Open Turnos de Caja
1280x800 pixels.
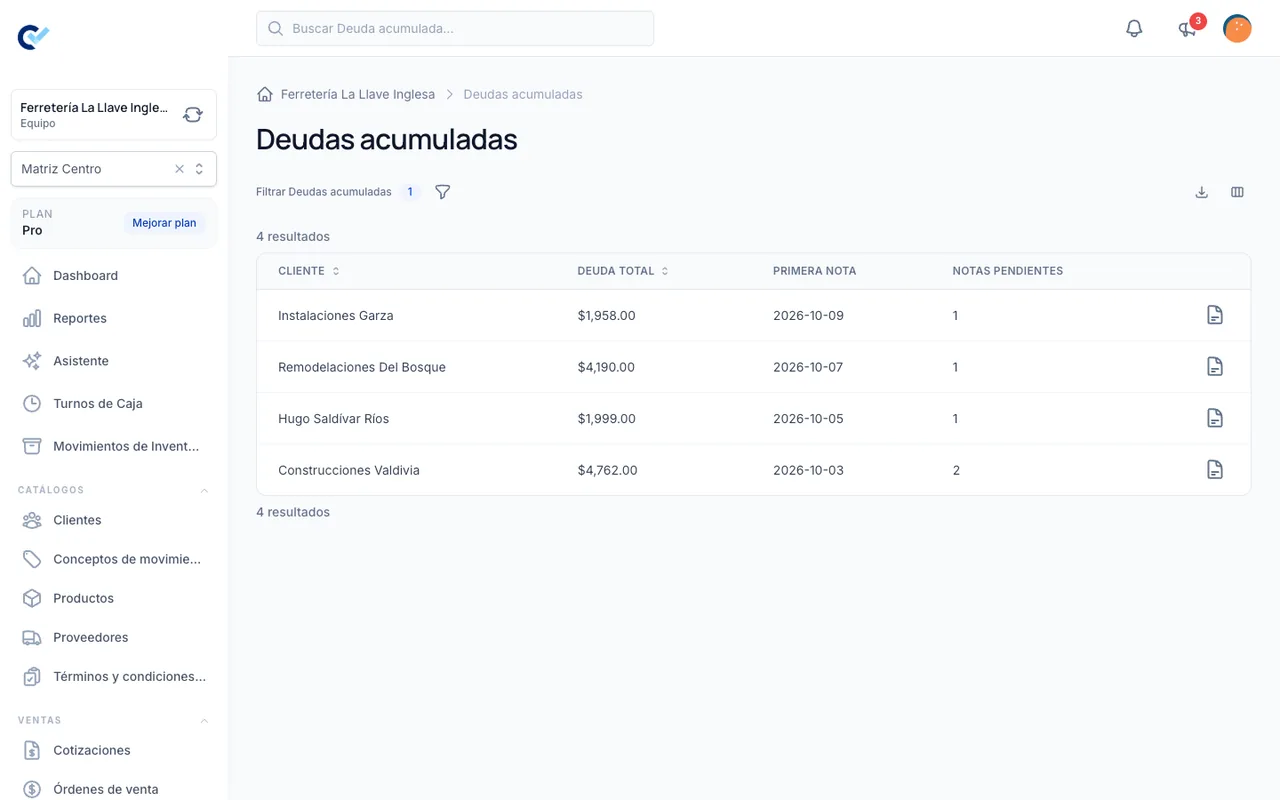click(x=114, y=404)
